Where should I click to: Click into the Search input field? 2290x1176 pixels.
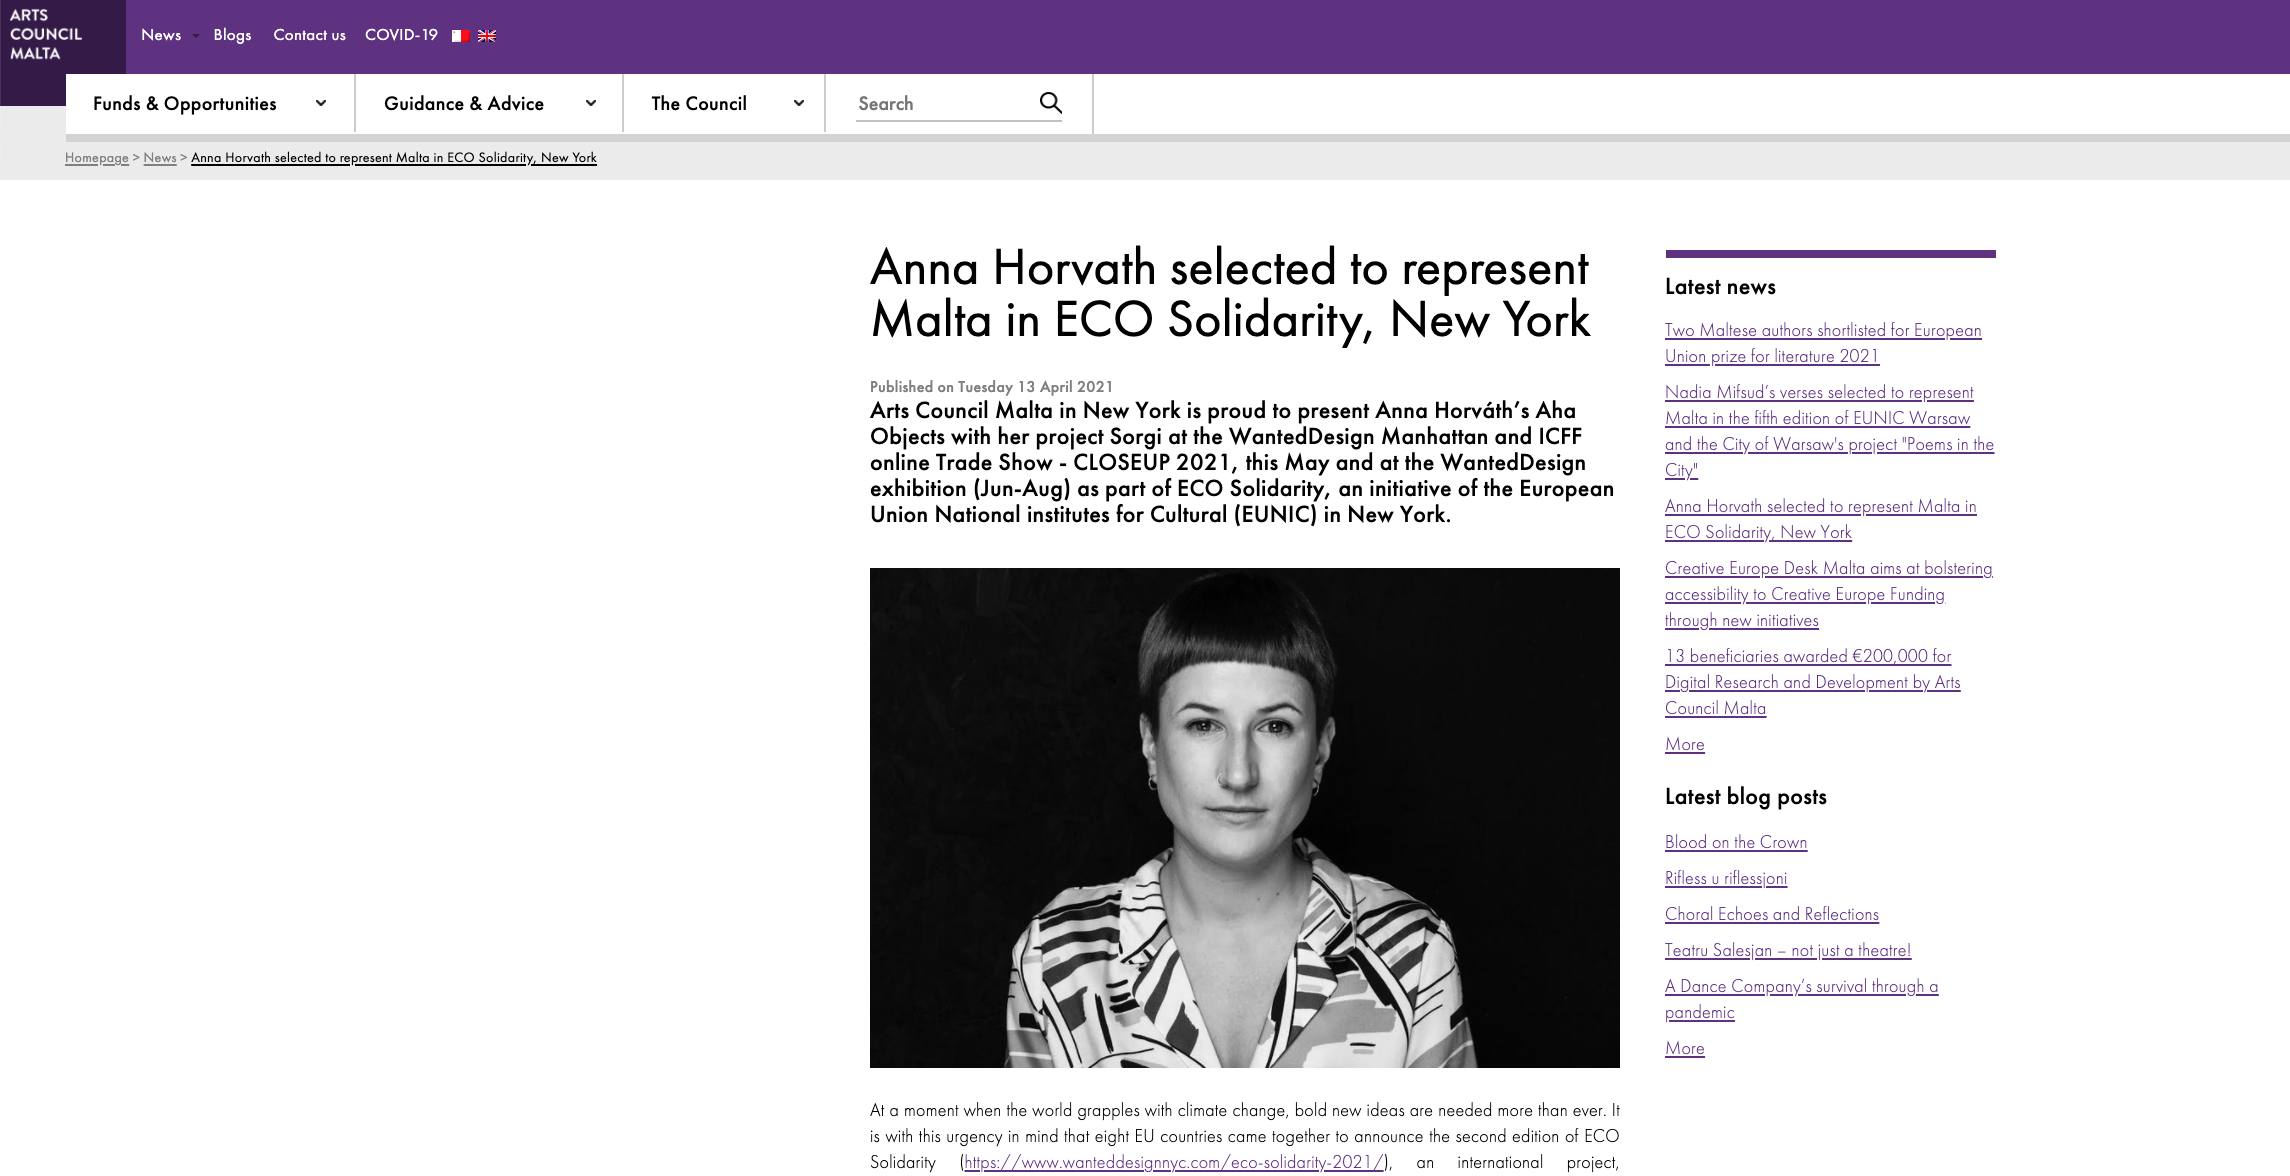coord(940,103)
